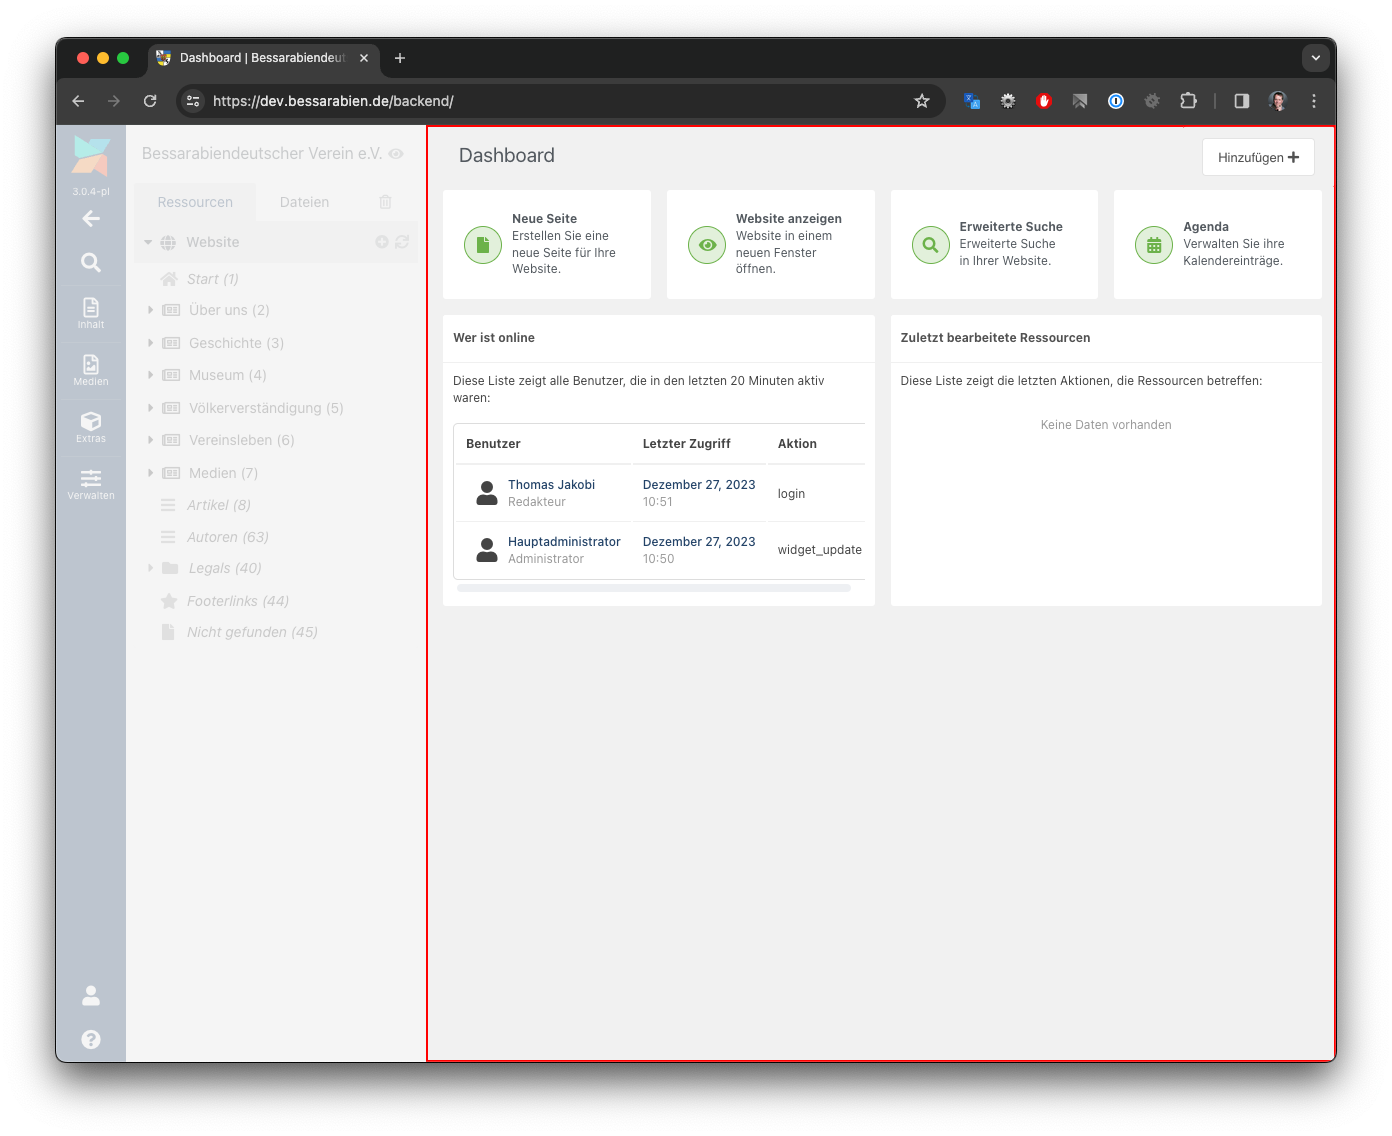Click horizontal scrollbar under online users table
The image size is (1392, 1136).
[x=654, y=588]
